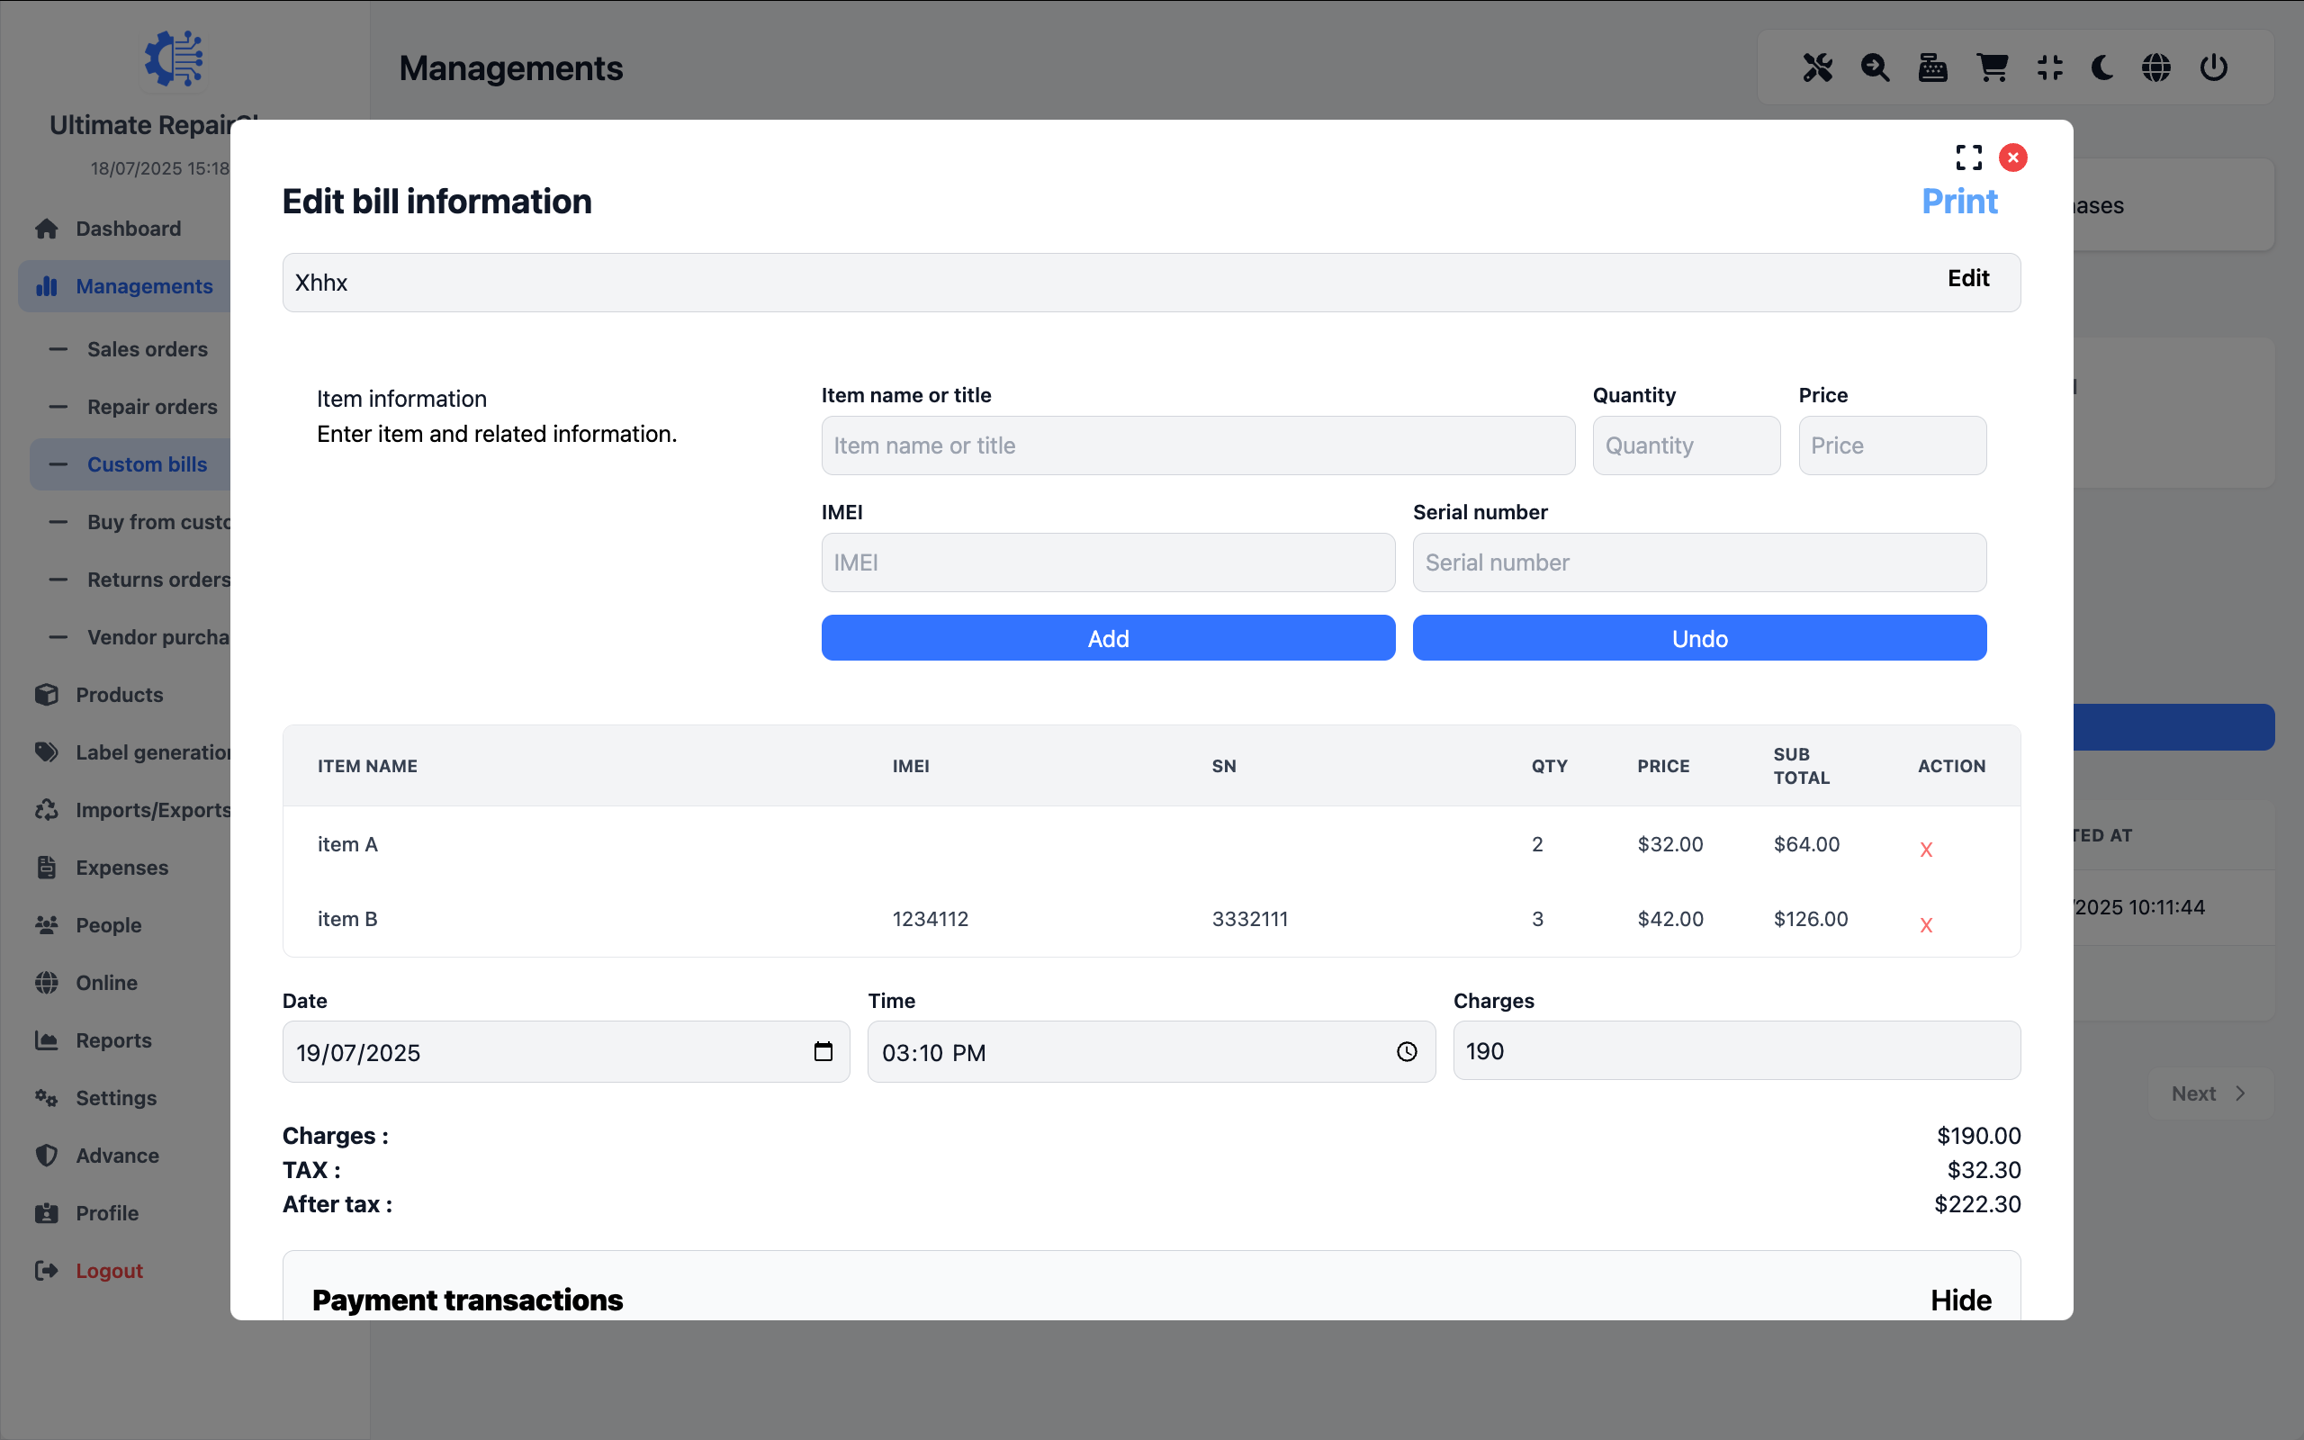Viewport: 2304px width, 1440px height.
Task: Click the repair tools icon in top toolbar
Action: pyautogui.click(x=1817, y=67)
